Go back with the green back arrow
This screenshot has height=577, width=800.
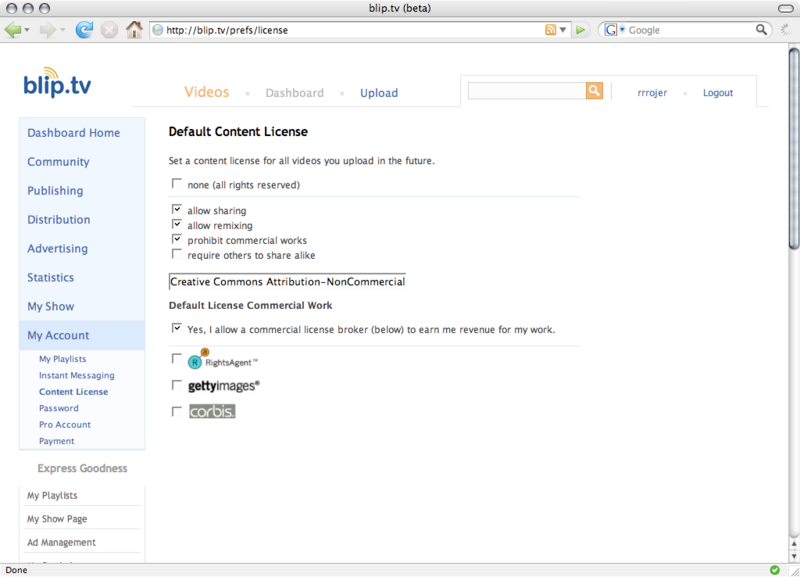coord(13,30)
